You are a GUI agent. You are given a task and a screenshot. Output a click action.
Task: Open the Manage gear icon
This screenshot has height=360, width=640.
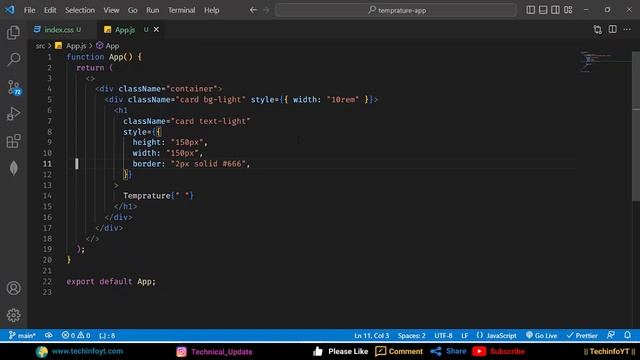pos(13,315)
